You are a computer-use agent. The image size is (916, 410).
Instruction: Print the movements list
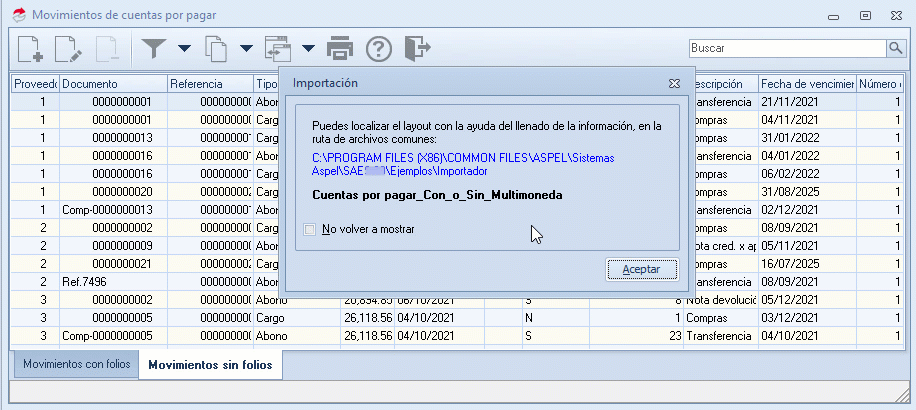pos(341,48)
